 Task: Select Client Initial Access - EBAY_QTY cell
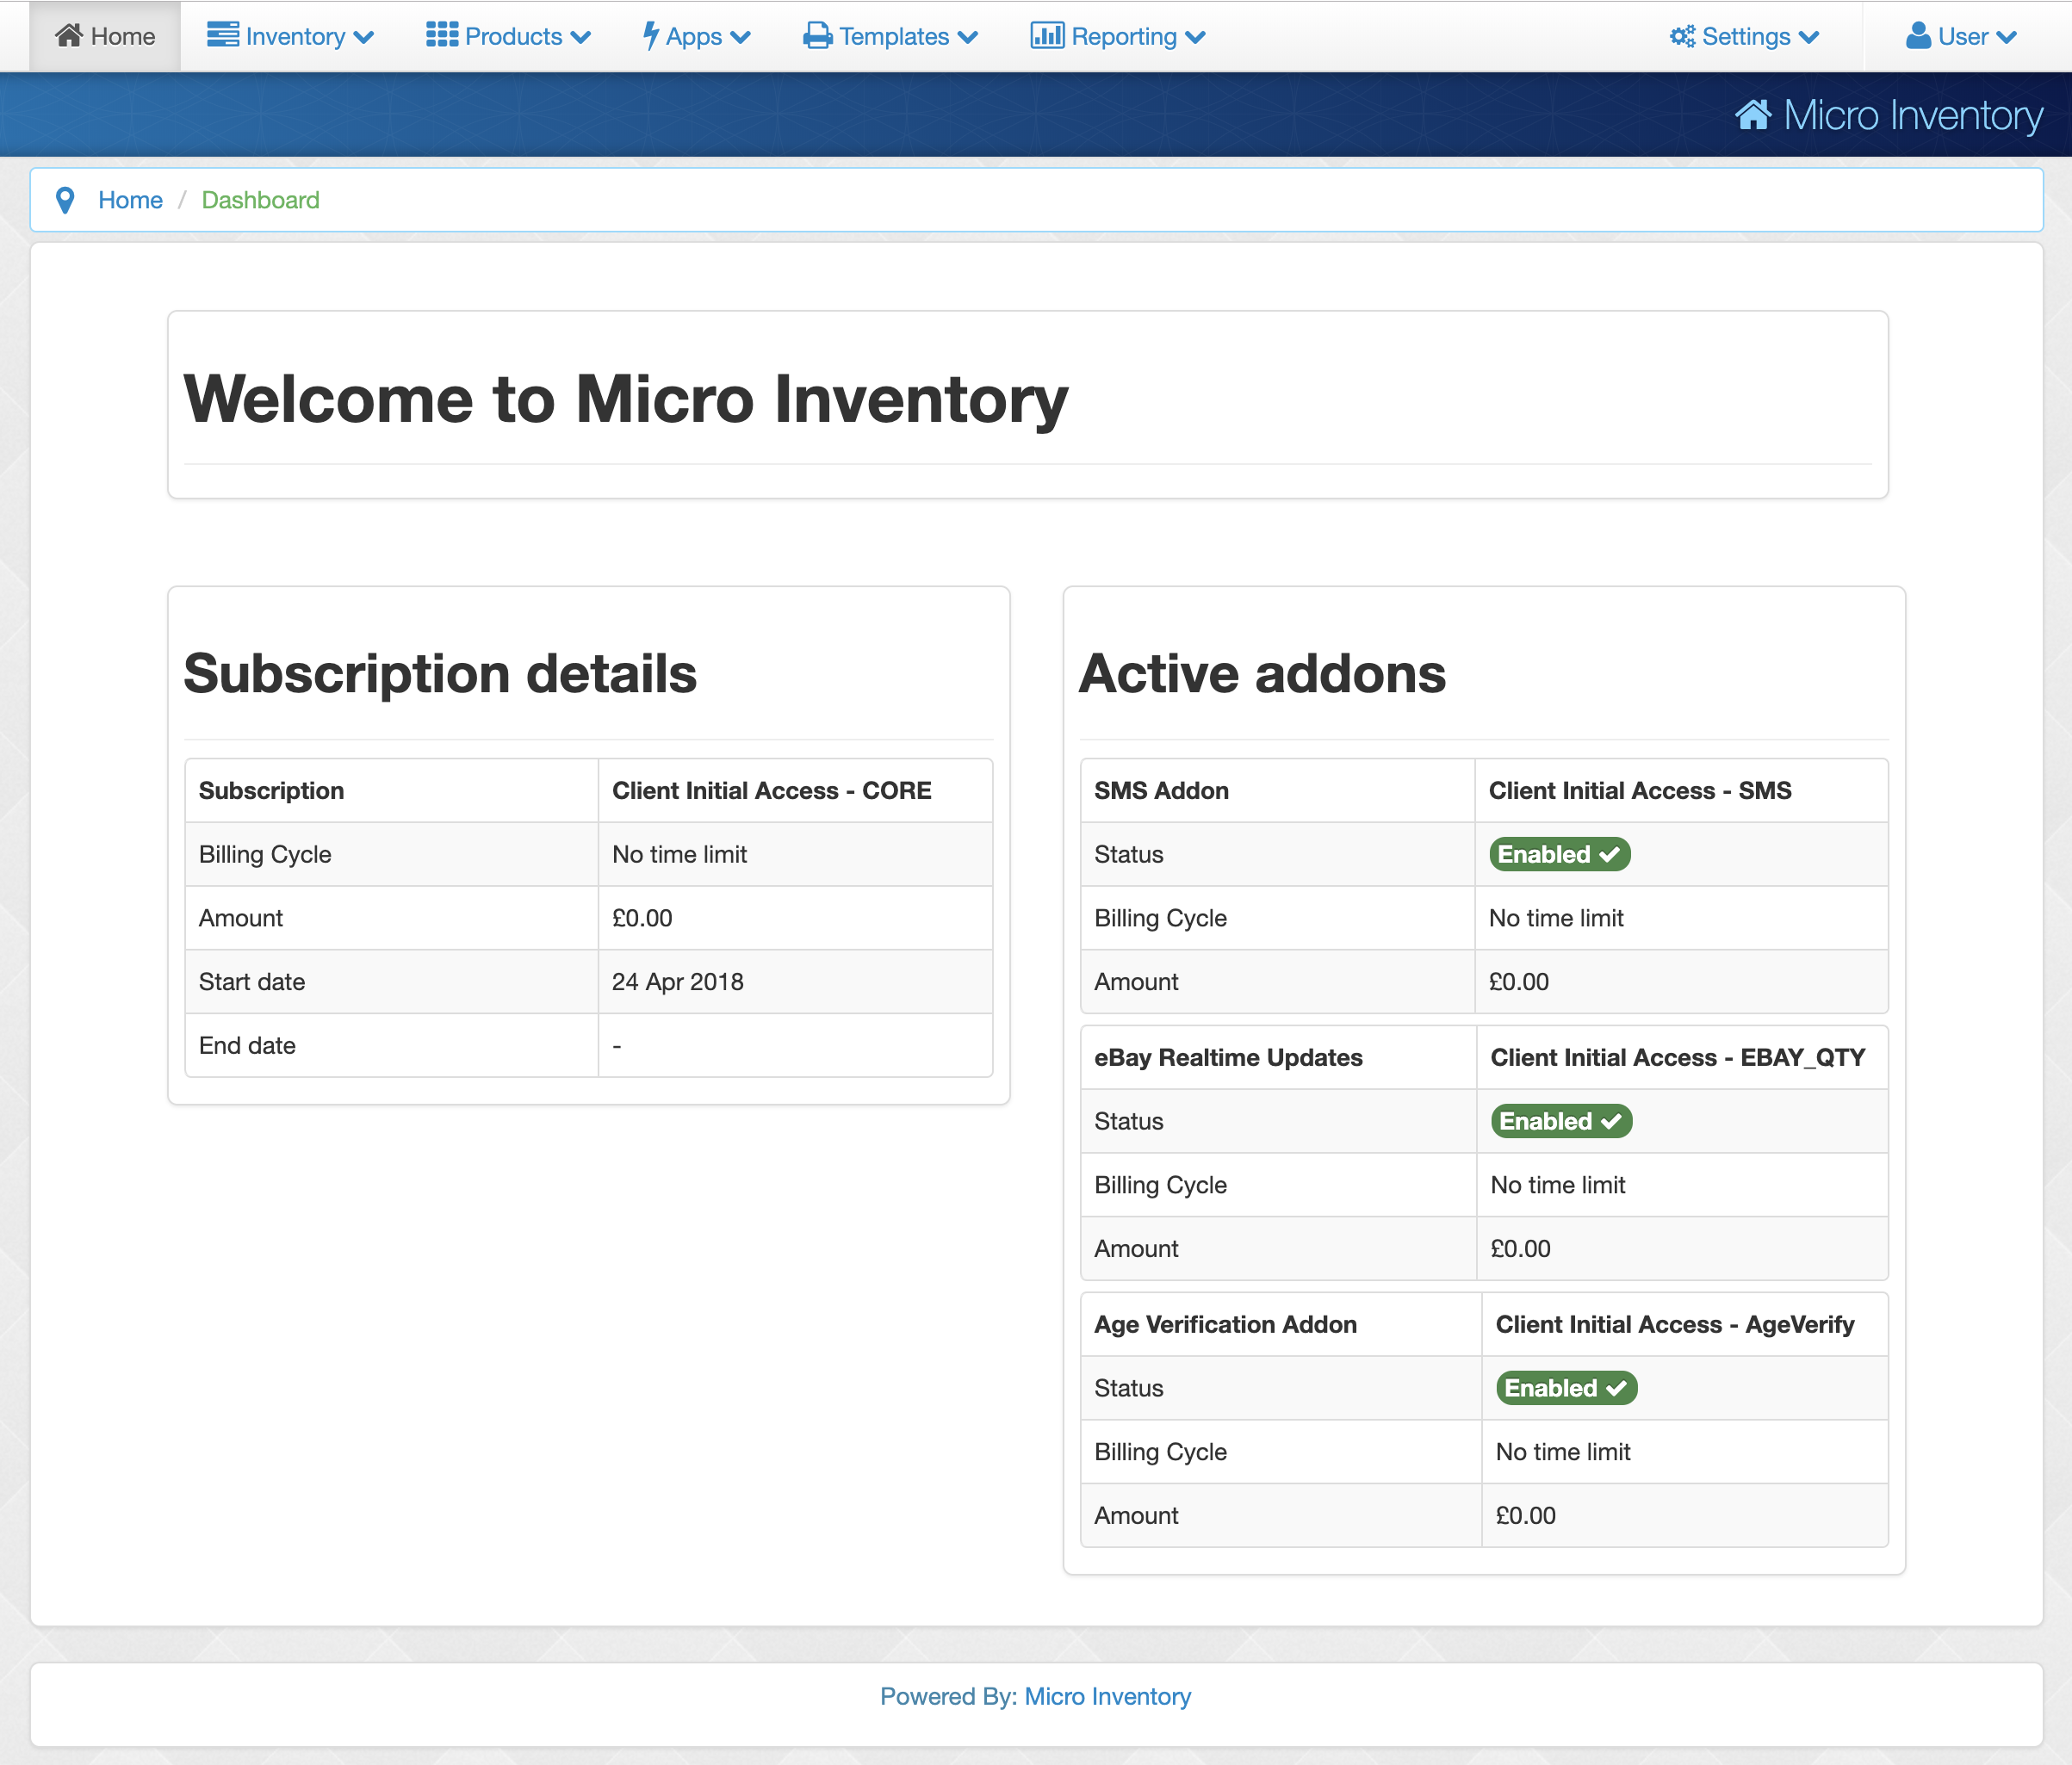pyautogui.click(x=1682, y=1058)
